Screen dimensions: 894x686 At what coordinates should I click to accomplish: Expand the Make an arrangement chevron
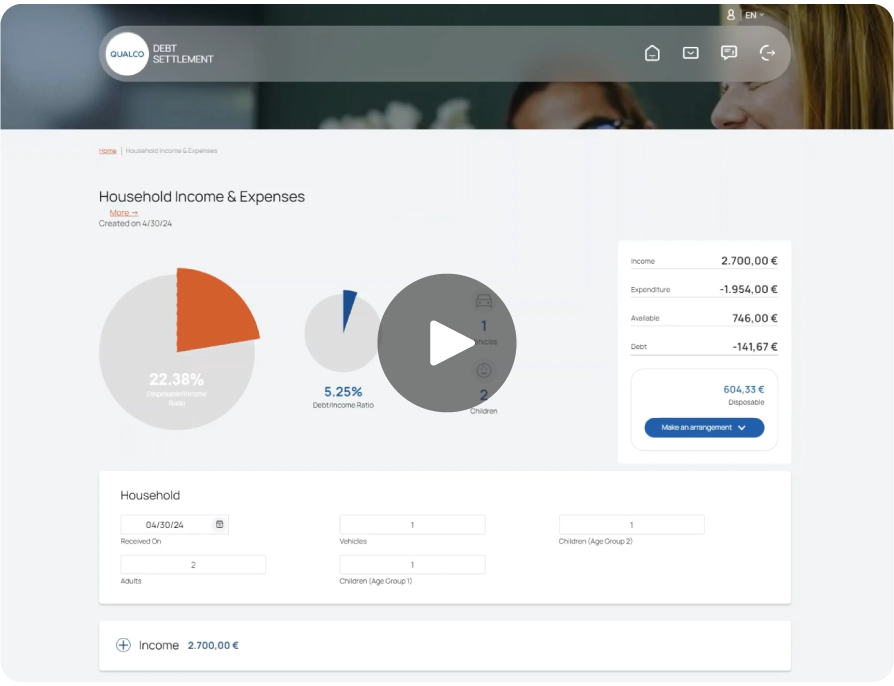741,427
